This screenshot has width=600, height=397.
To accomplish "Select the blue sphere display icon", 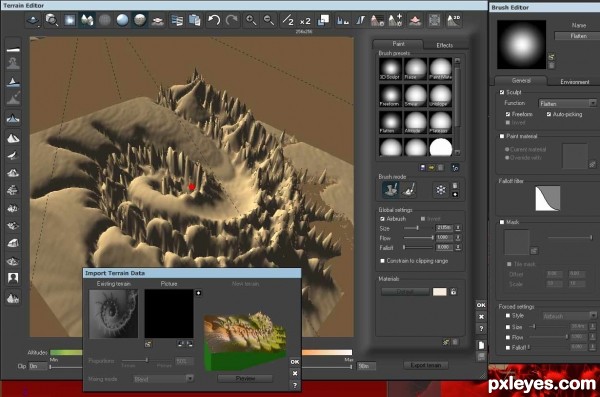I will [122, 20].
